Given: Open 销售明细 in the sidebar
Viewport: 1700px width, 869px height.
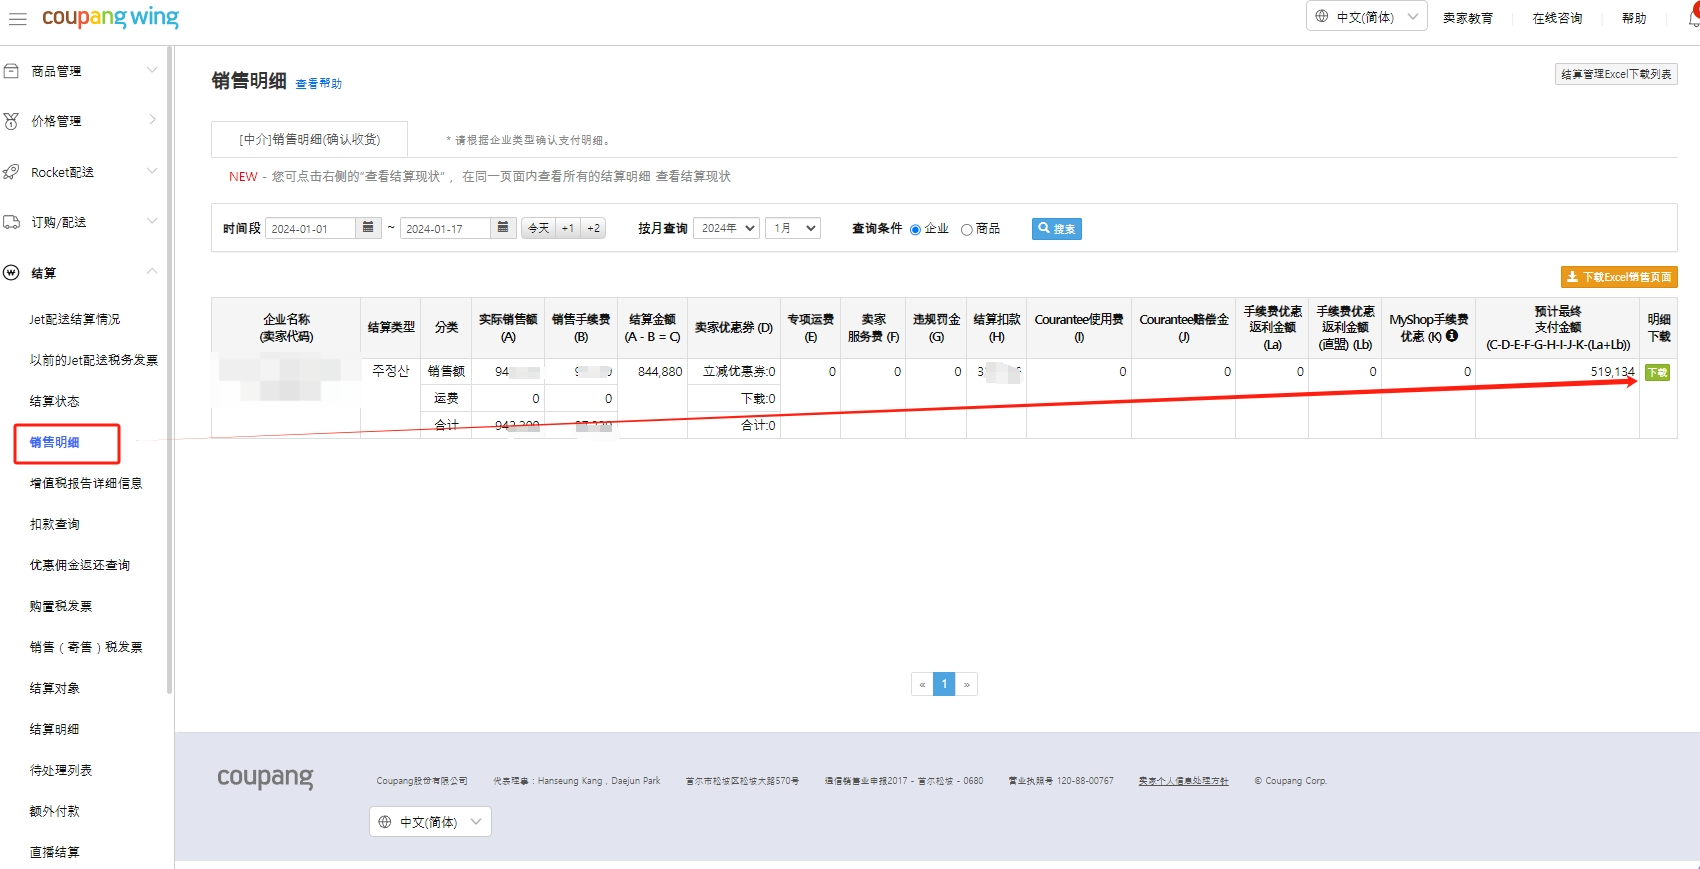Looking at the screenshot, I should point(55,442).
